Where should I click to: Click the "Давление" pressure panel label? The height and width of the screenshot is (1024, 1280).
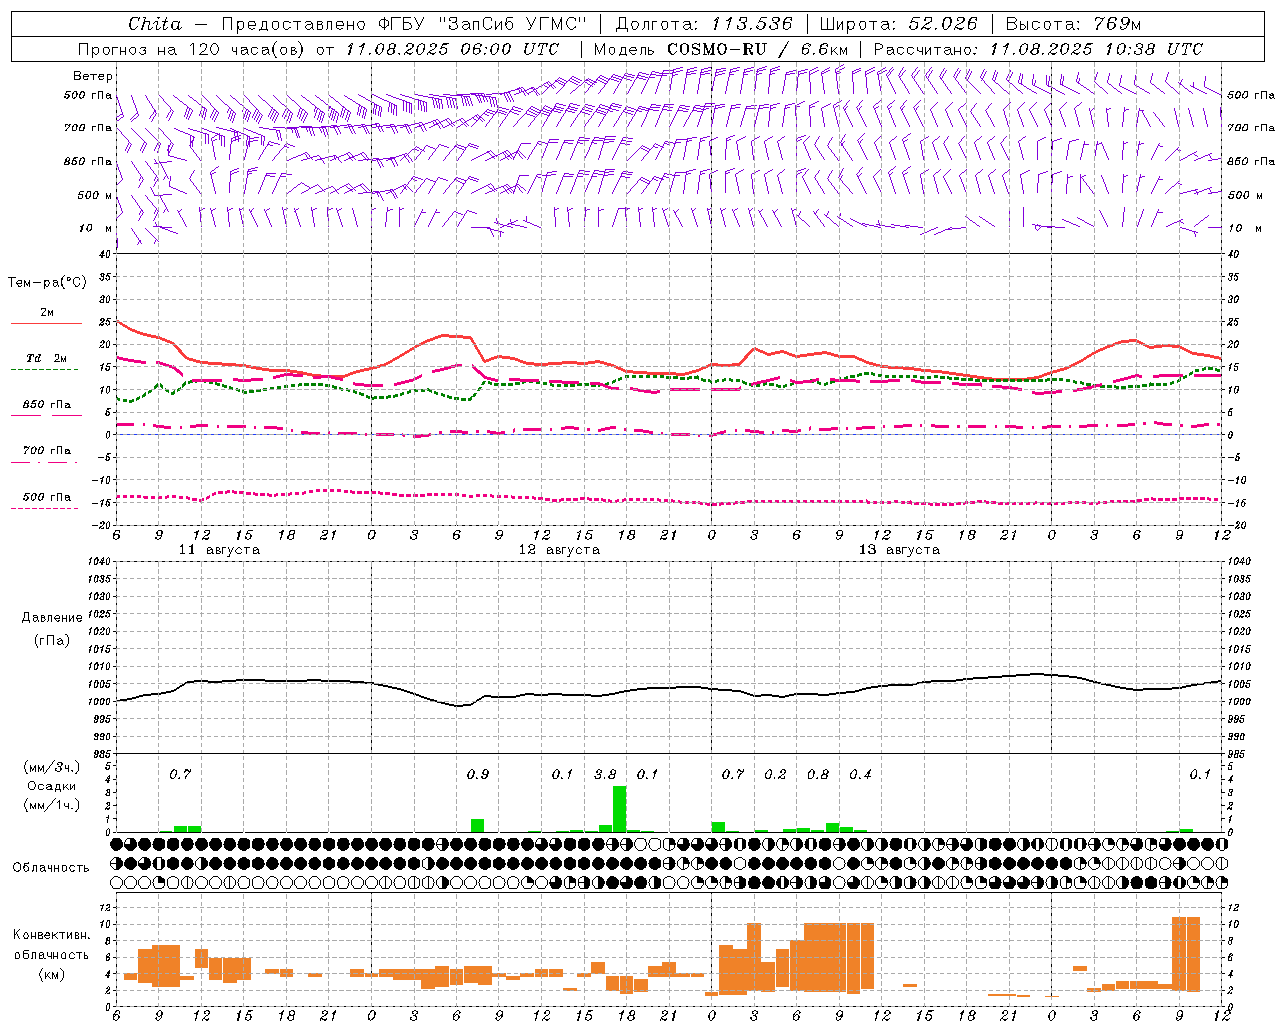point(52,618)
